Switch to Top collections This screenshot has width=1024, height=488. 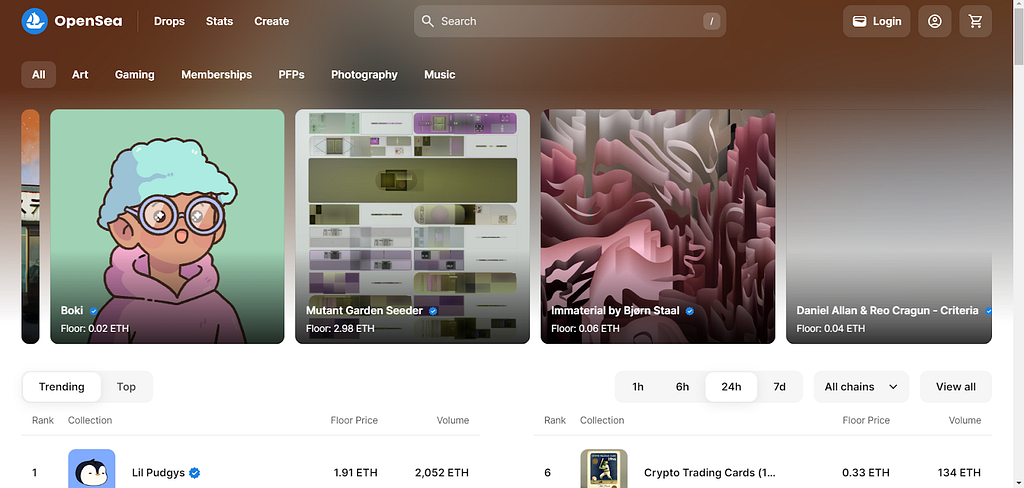pos(126,387)
